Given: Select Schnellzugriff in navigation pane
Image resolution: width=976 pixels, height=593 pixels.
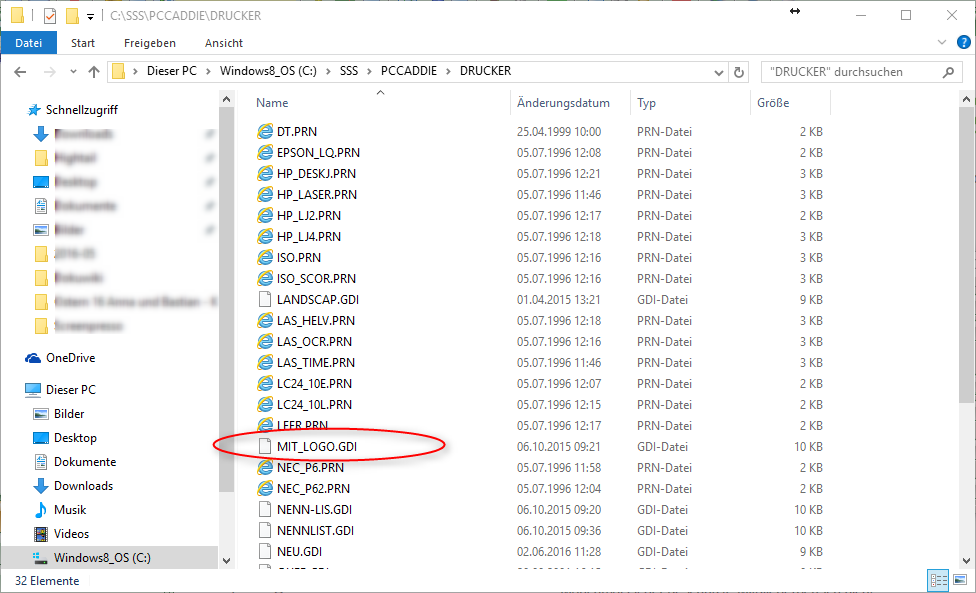Looking at the screenshot, I should (x=82, y=110).
